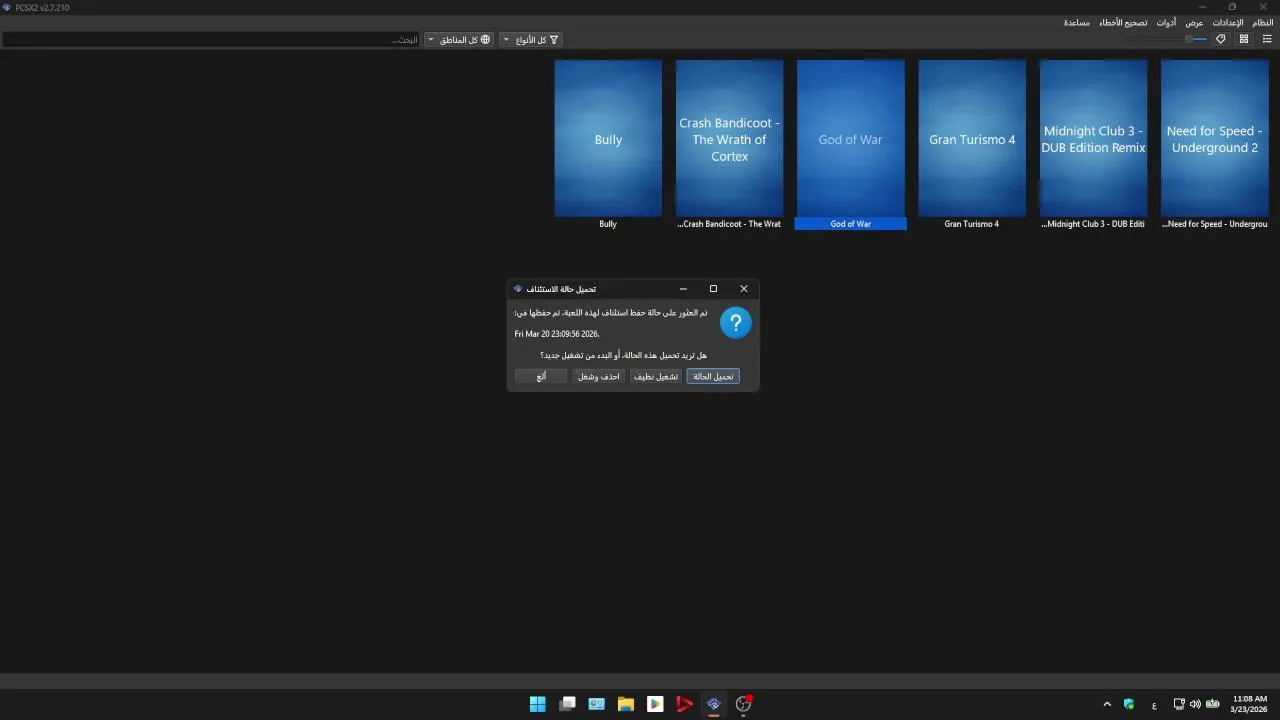
Task: Maximize the resume state dialog
Action: coord(713,289)
